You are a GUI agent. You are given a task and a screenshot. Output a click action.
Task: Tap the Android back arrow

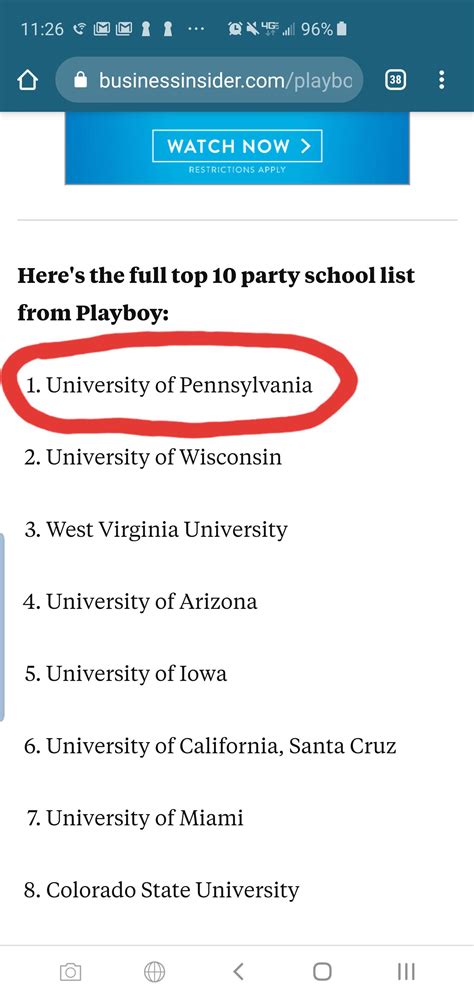click(x=238, y=971)
